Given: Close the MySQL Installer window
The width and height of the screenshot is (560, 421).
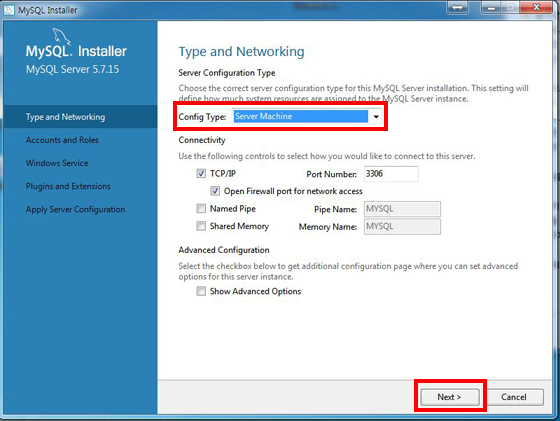Looking at the screenshot, I should [x=536, y=7].
